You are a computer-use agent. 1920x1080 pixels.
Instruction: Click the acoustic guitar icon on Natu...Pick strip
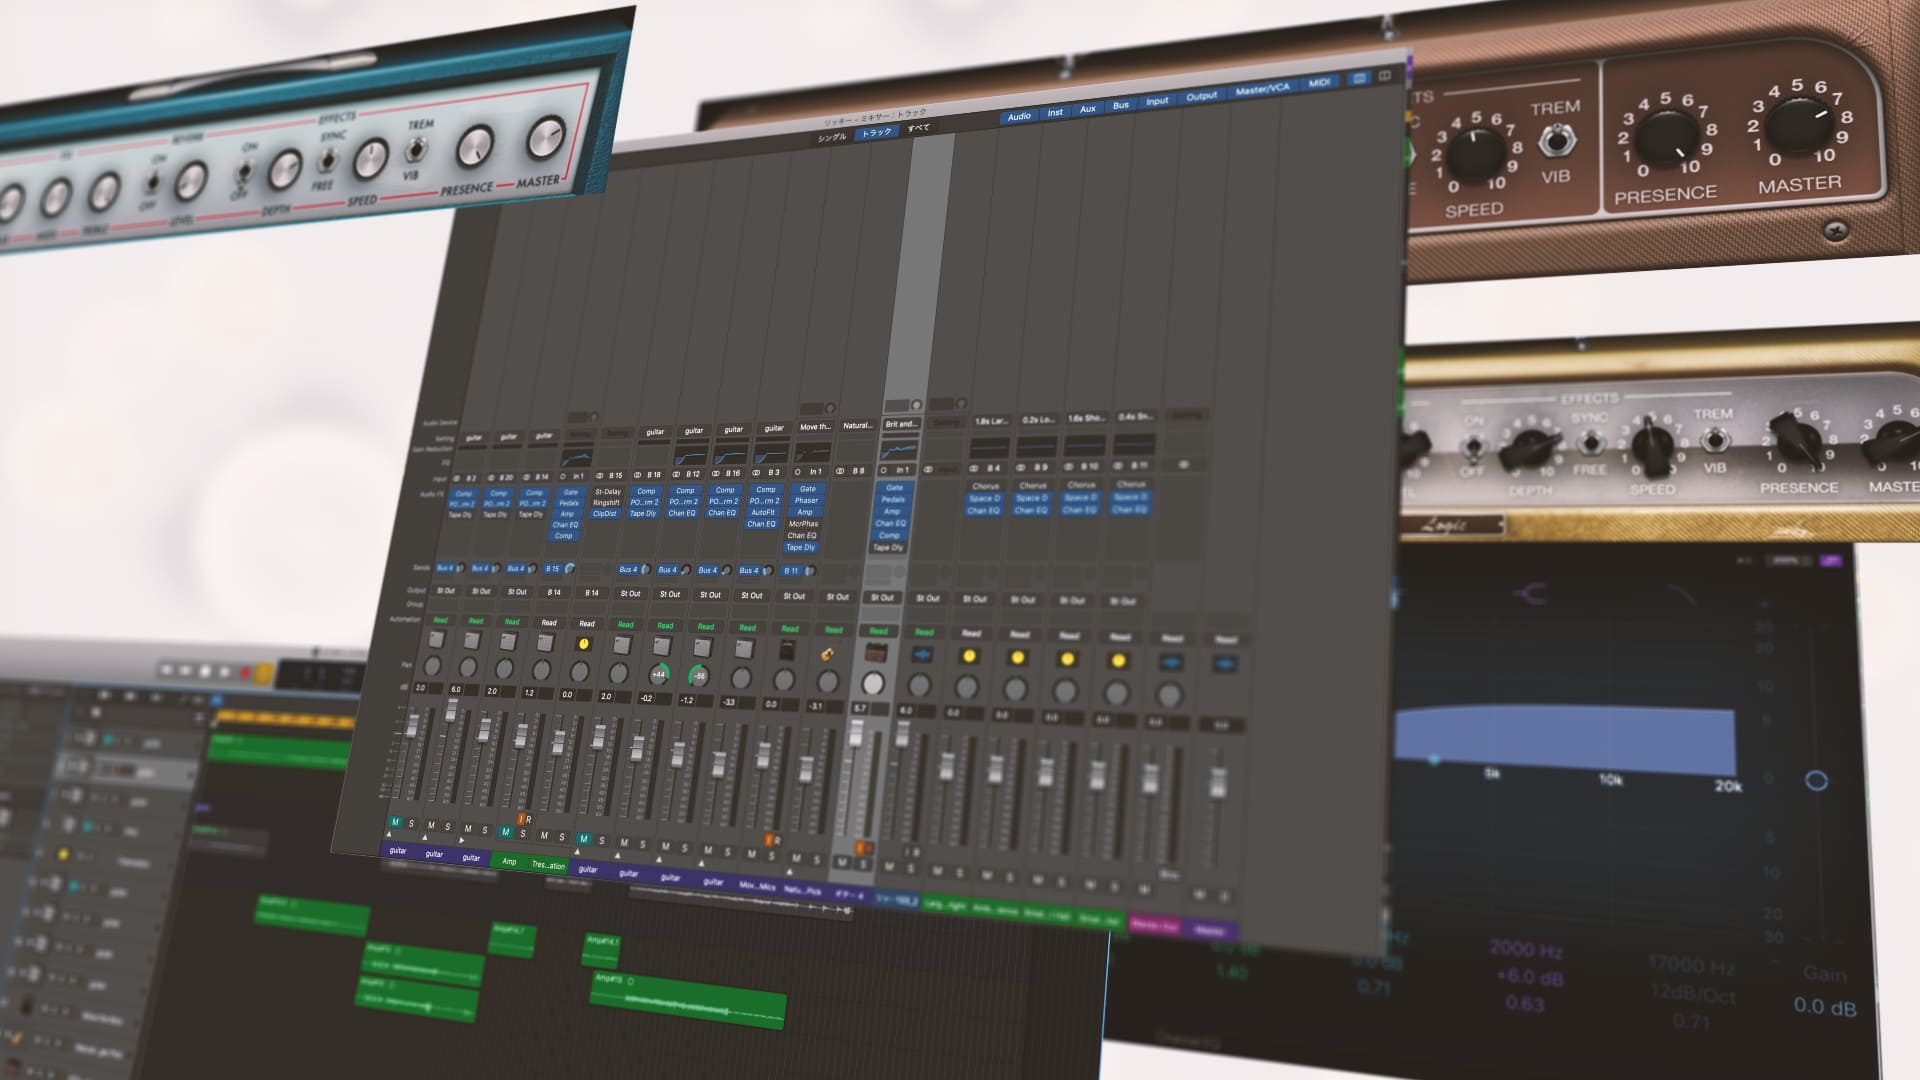pyautogui.click(x=828, y=654)
